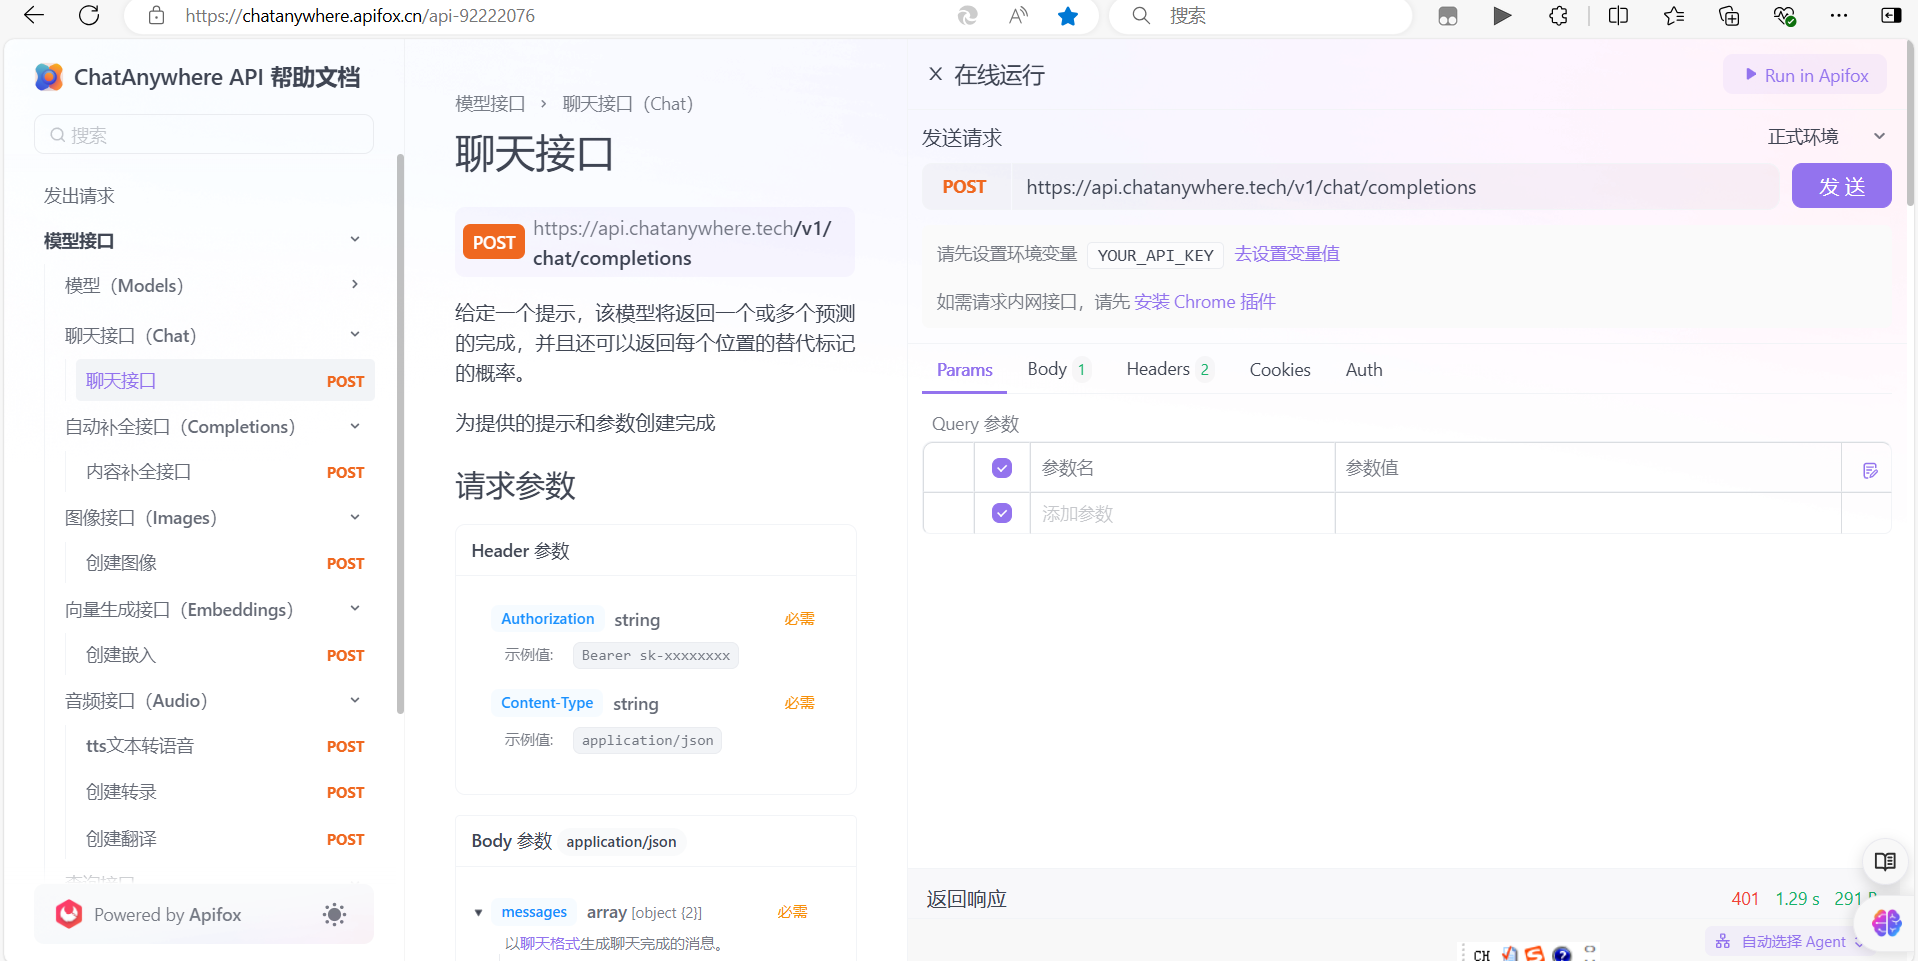View site info via the lock icon
Viewport: 1918px width, 961px height.
tap(156, 15)
